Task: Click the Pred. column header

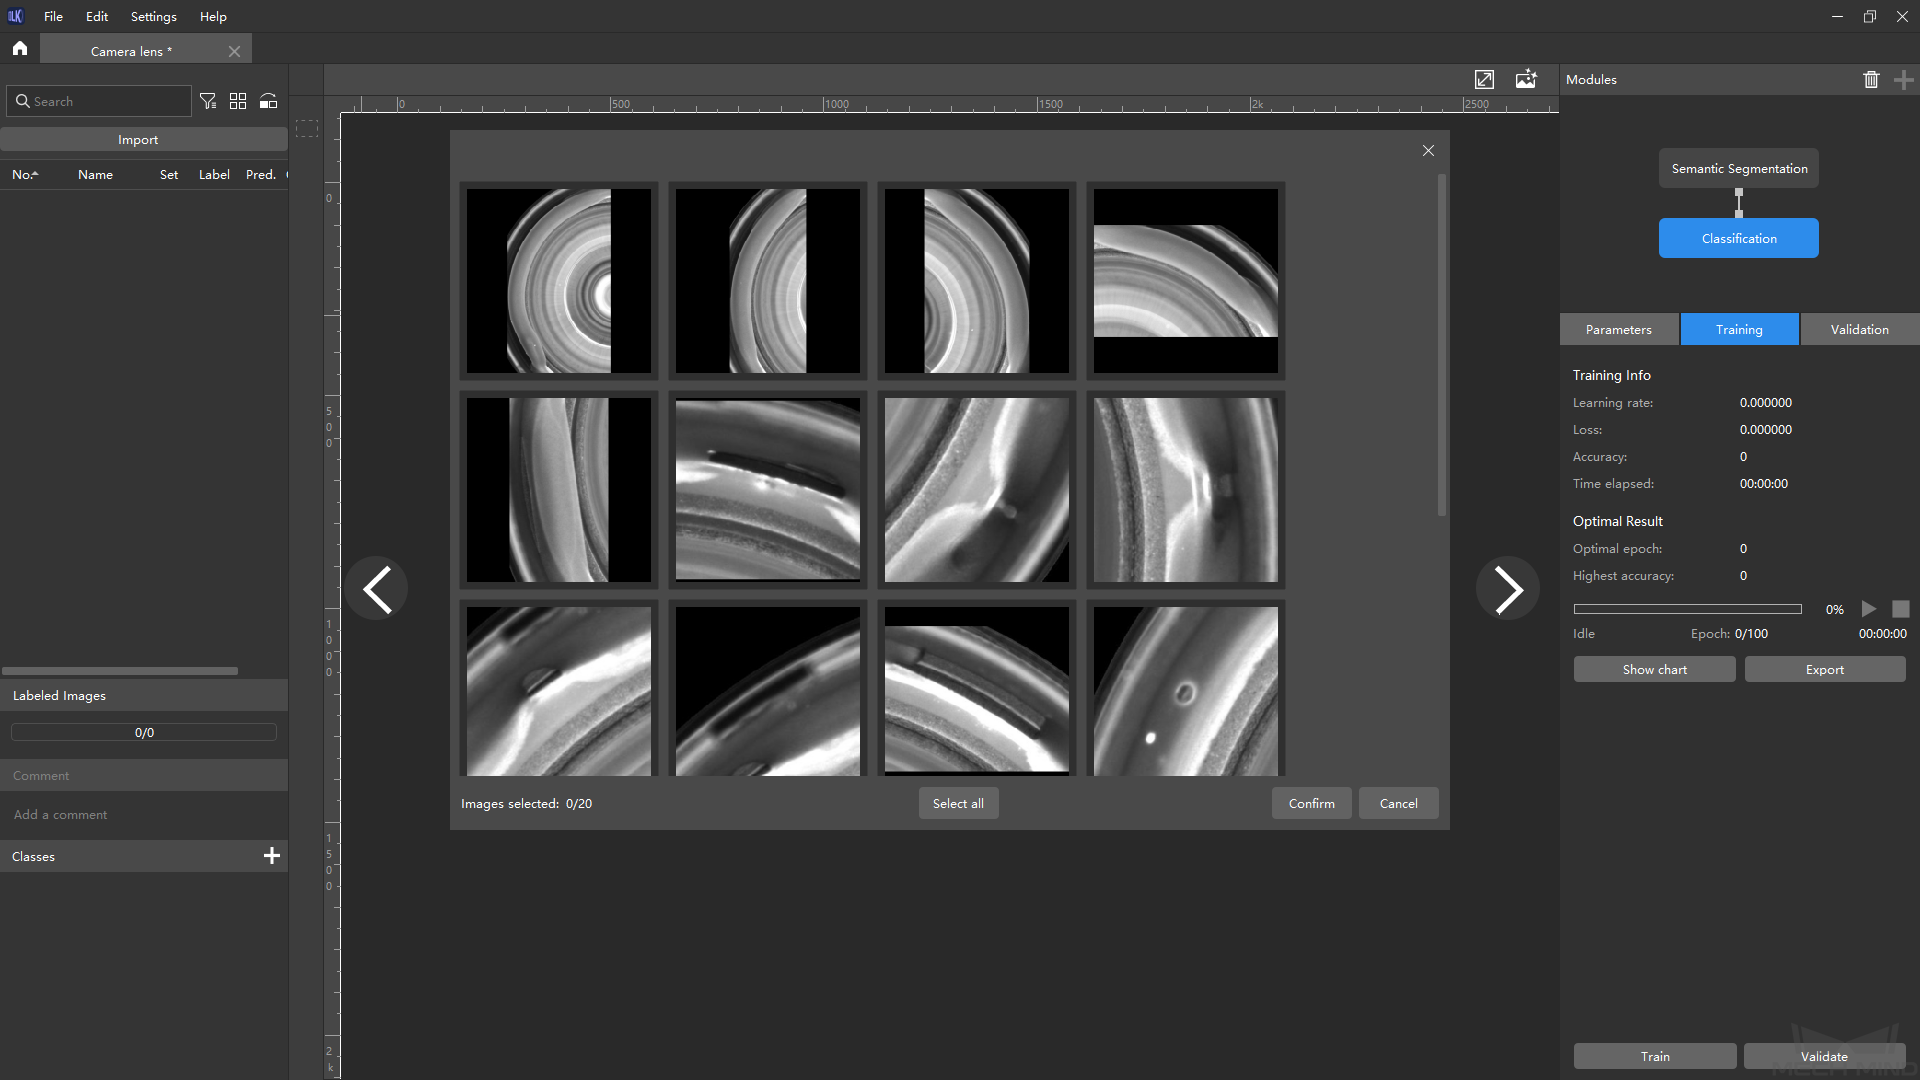Action: 261,174
